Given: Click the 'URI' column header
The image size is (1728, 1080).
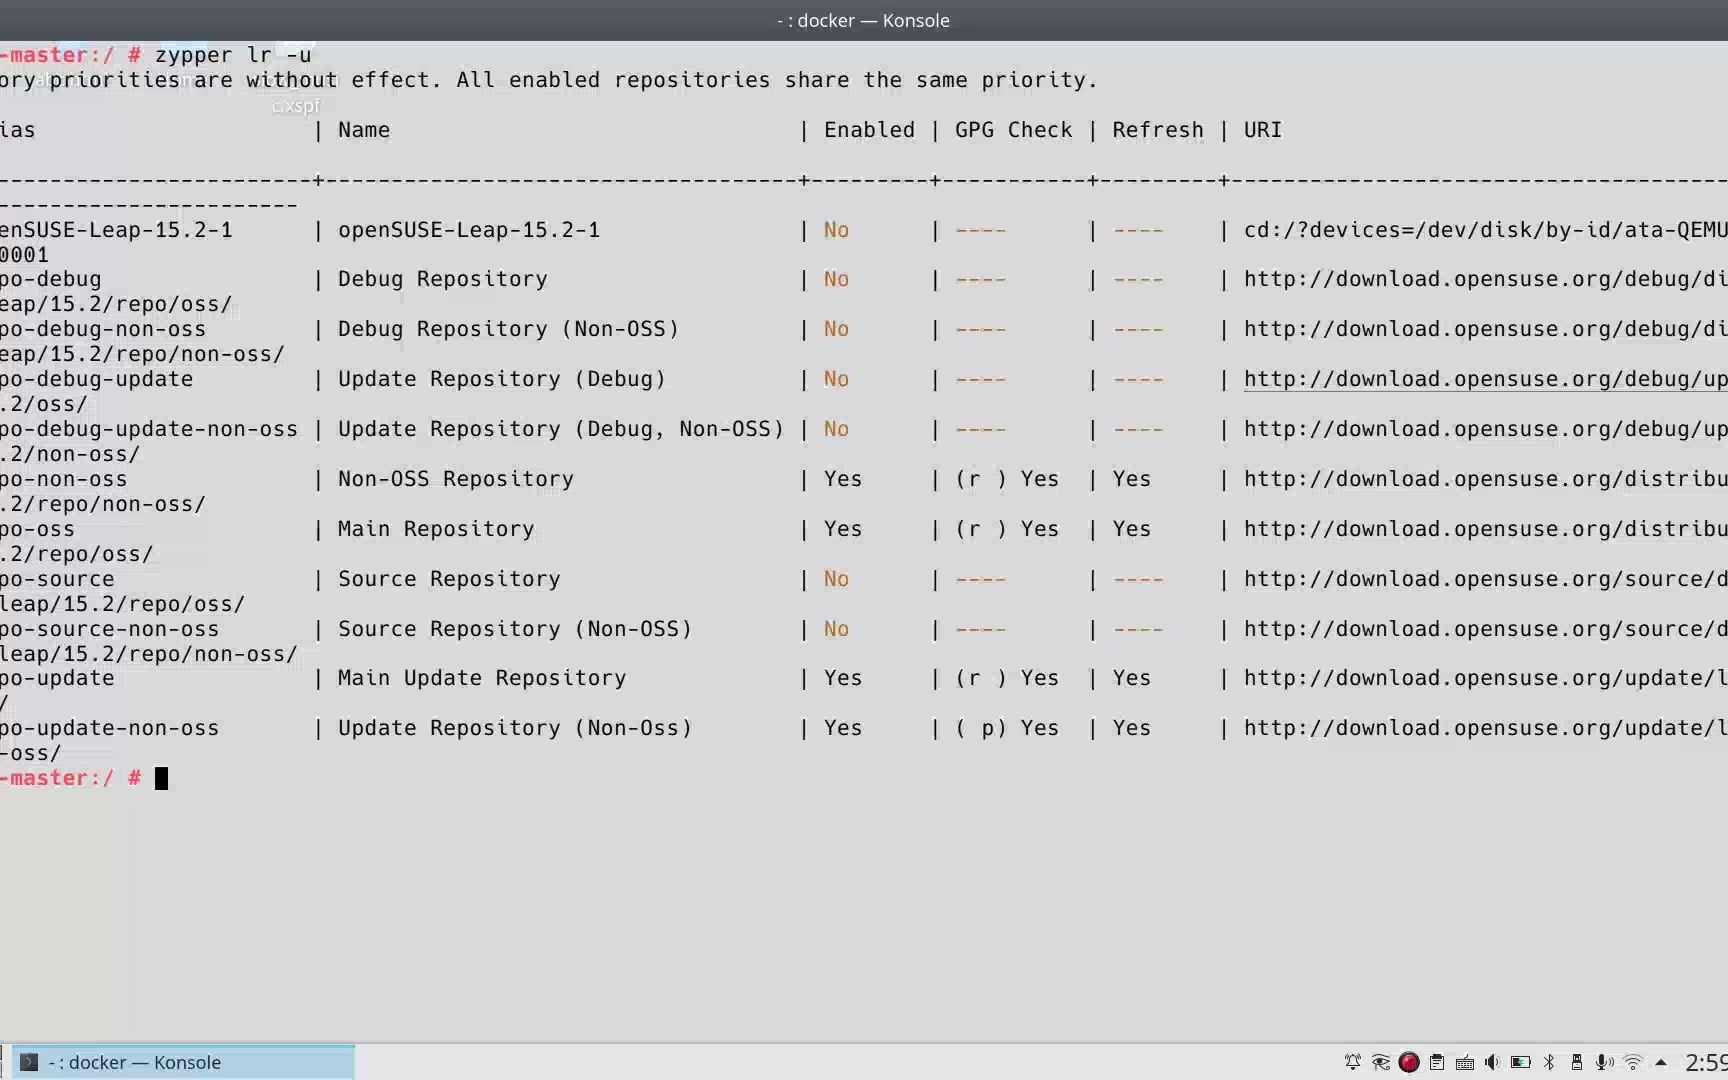Looking at the screenshot, I should point(1263,130).
